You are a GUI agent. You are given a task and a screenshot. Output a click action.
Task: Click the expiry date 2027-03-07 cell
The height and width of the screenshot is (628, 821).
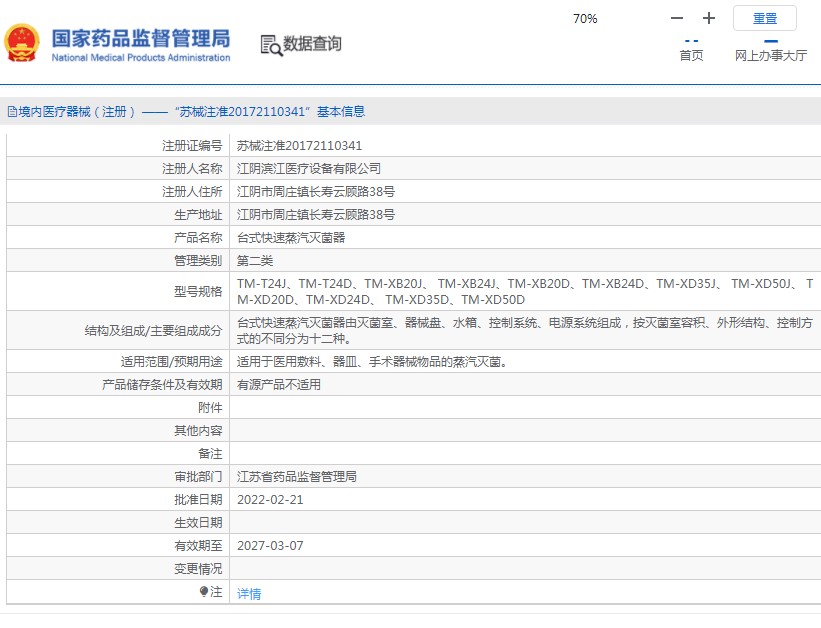269,546
